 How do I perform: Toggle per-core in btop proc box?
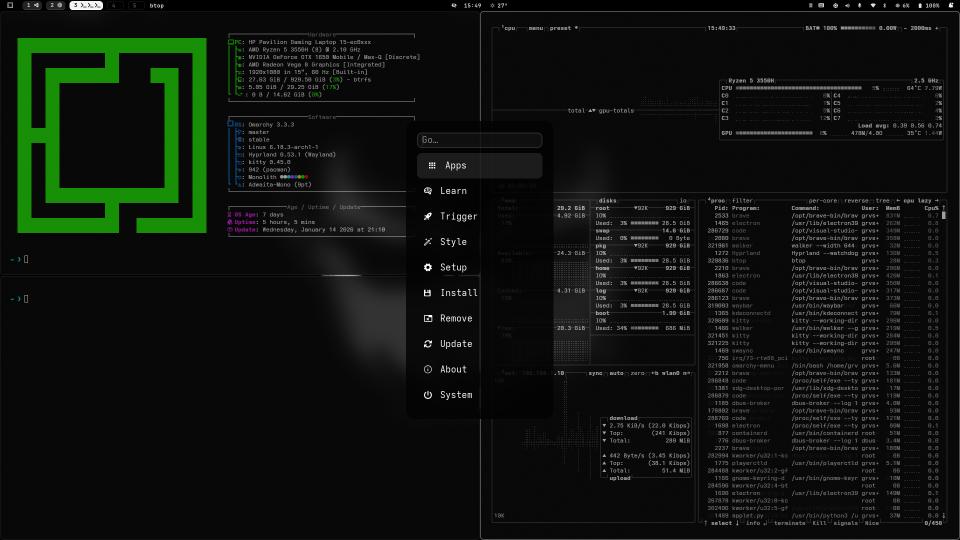(x=822, y=201)
